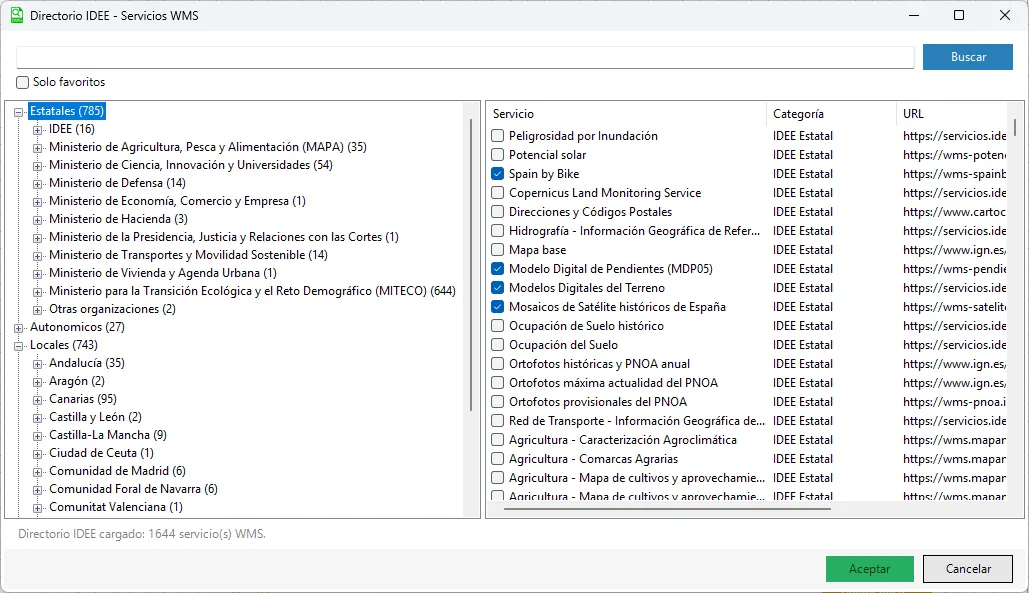Check the Mapa base service
This screenshot has height=593, width=1029.
497,250
